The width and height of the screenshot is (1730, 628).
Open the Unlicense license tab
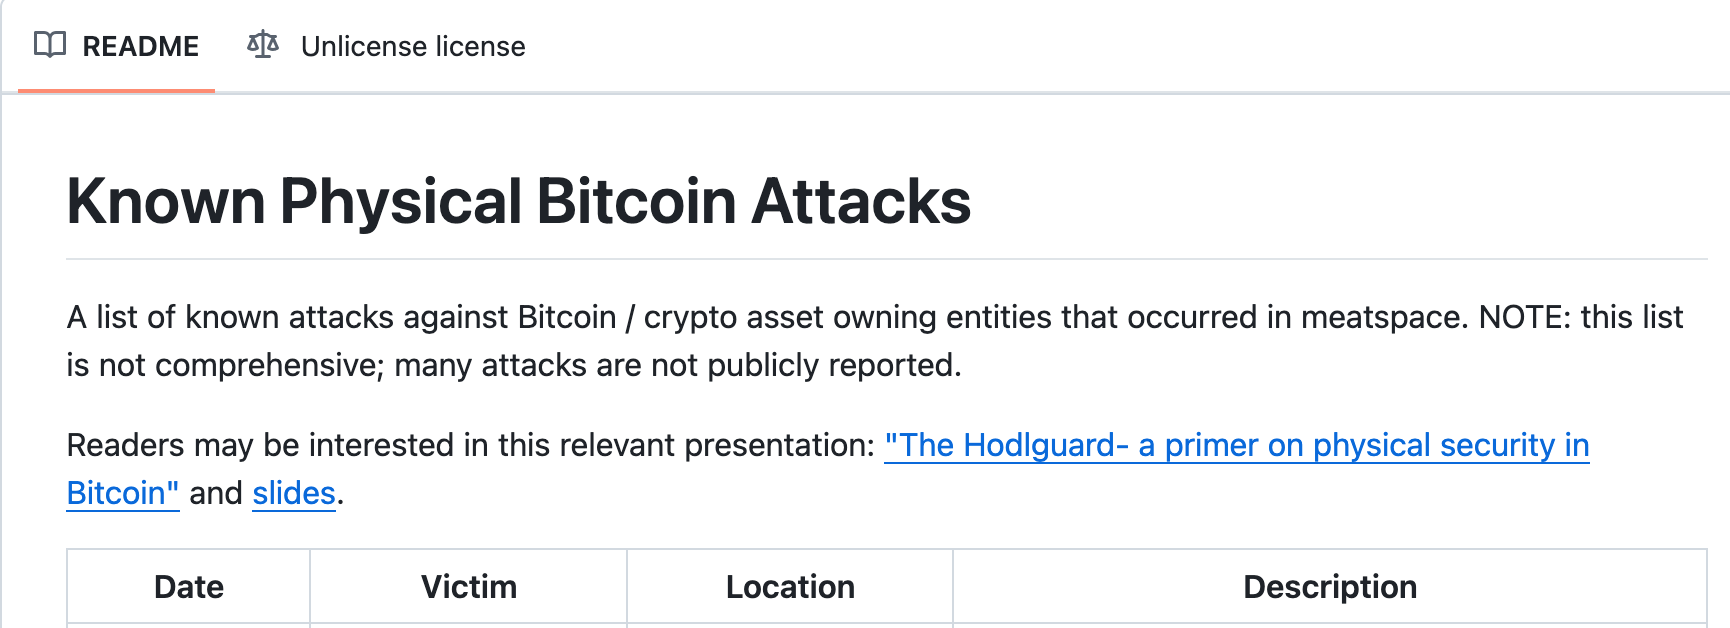pyautogui.click(x=386, y=46)
